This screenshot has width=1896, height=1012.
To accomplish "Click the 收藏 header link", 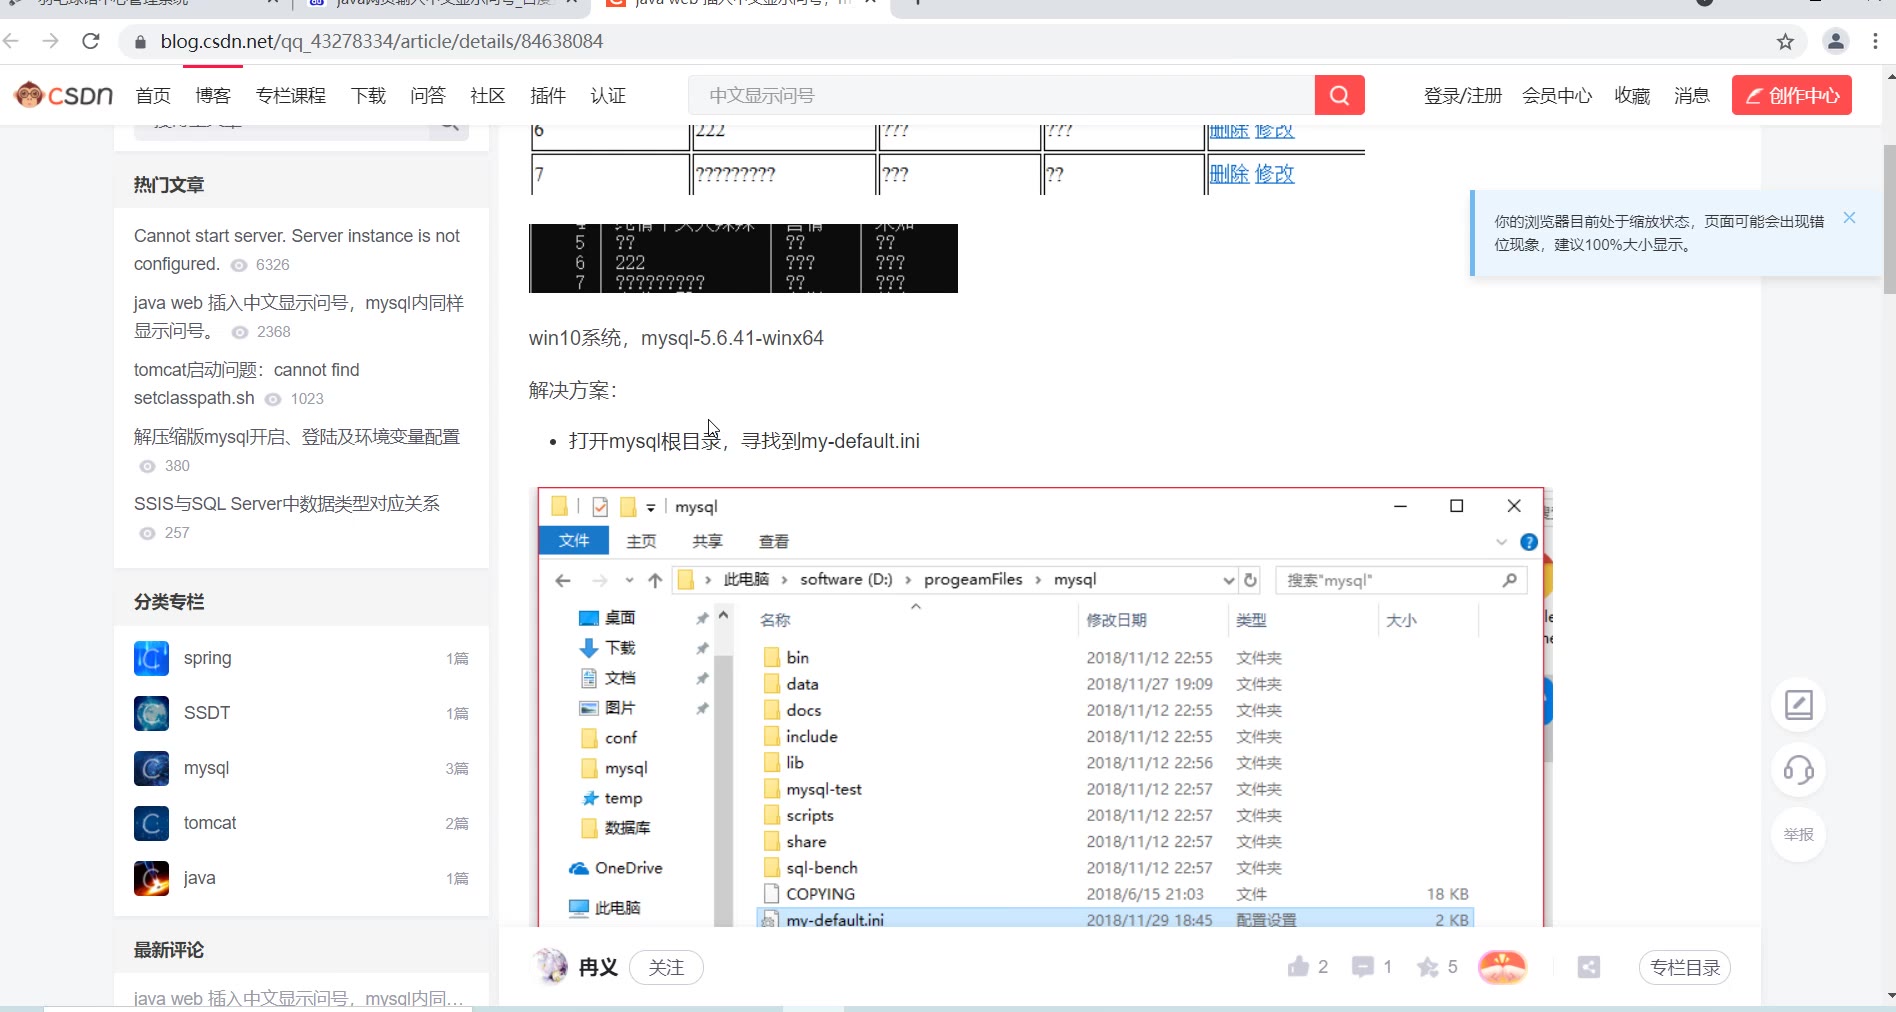I will 1632,96.
